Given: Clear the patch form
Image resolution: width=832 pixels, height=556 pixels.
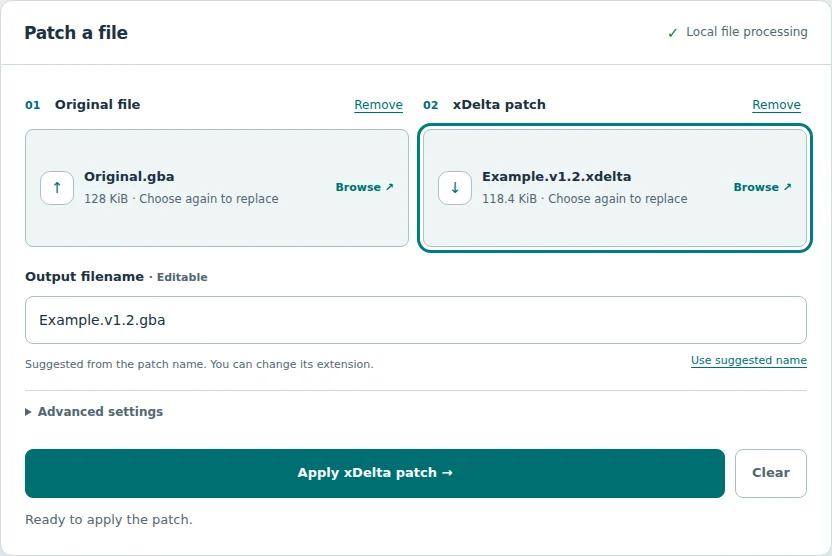Looking at the screenshot, I should (770, 473).
